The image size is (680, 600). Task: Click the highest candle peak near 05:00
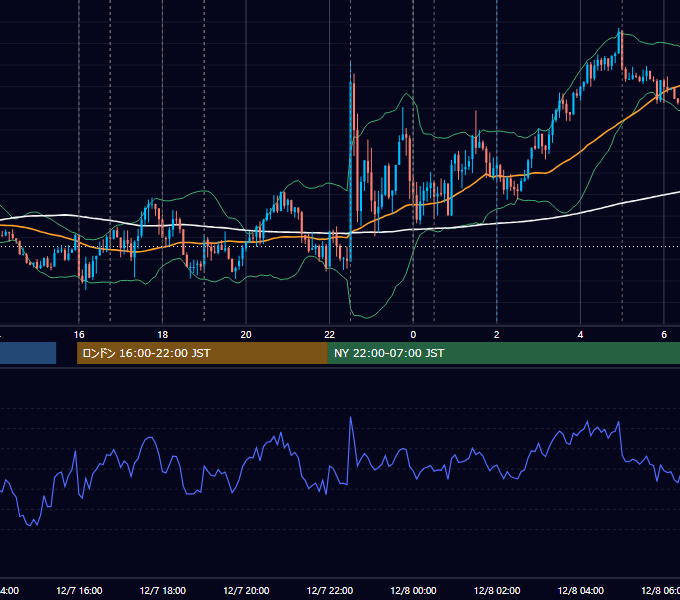620,43
